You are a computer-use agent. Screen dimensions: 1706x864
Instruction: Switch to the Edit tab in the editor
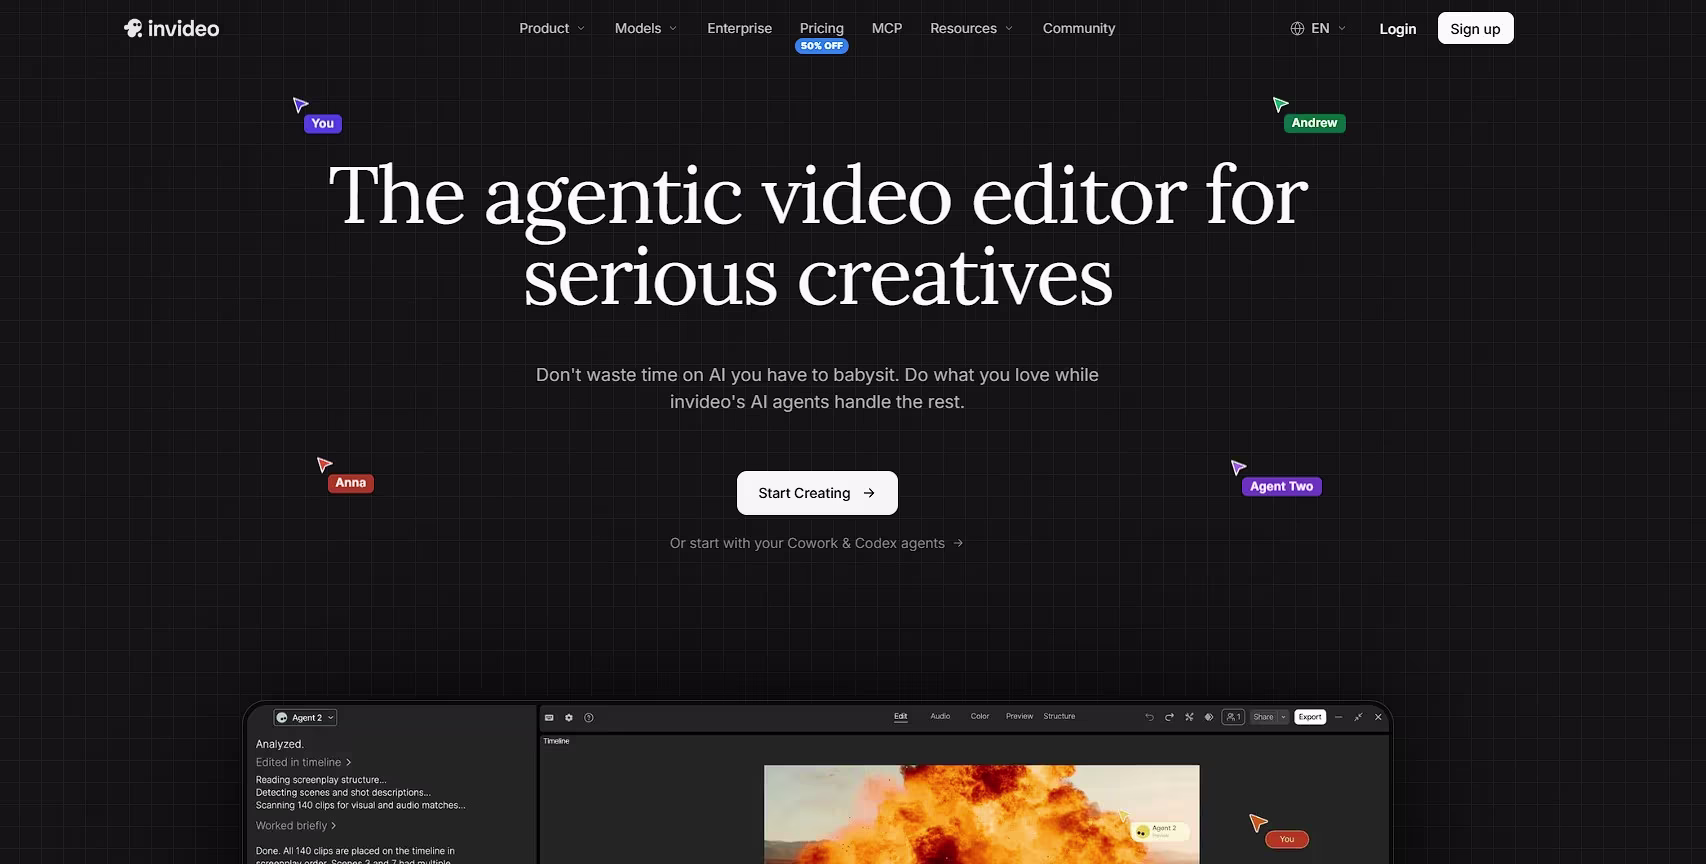point(901,716)
